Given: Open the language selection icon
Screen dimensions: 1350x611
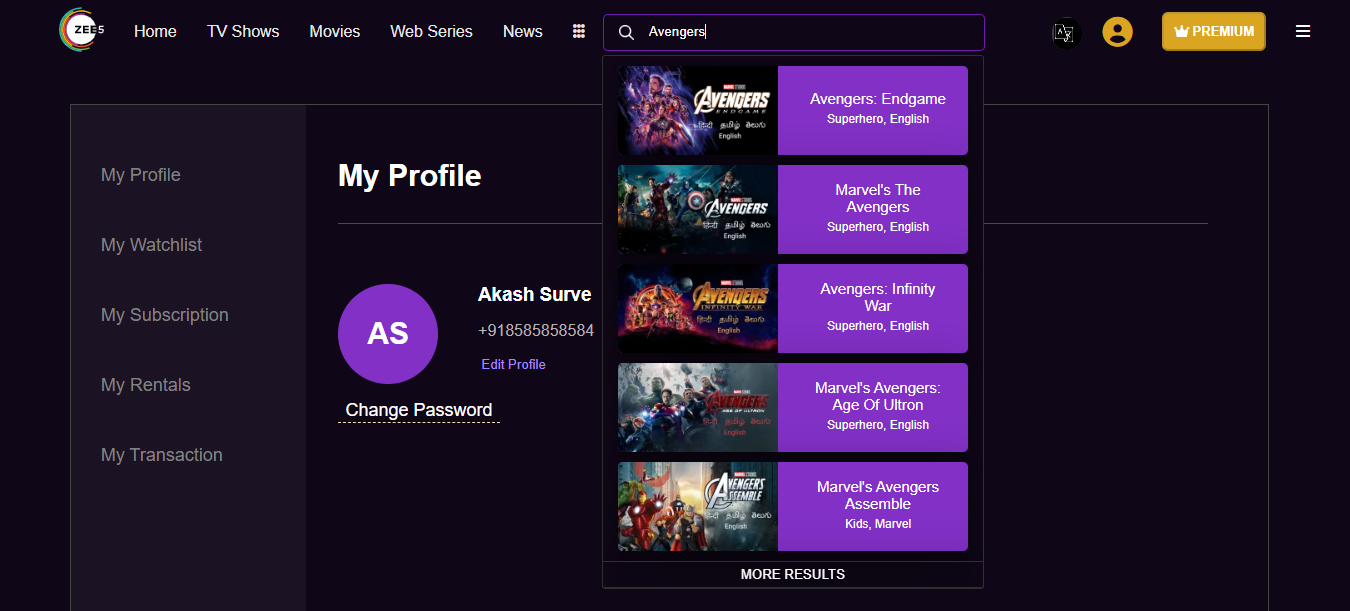Looking at the screenshot, I should 1066,33.
